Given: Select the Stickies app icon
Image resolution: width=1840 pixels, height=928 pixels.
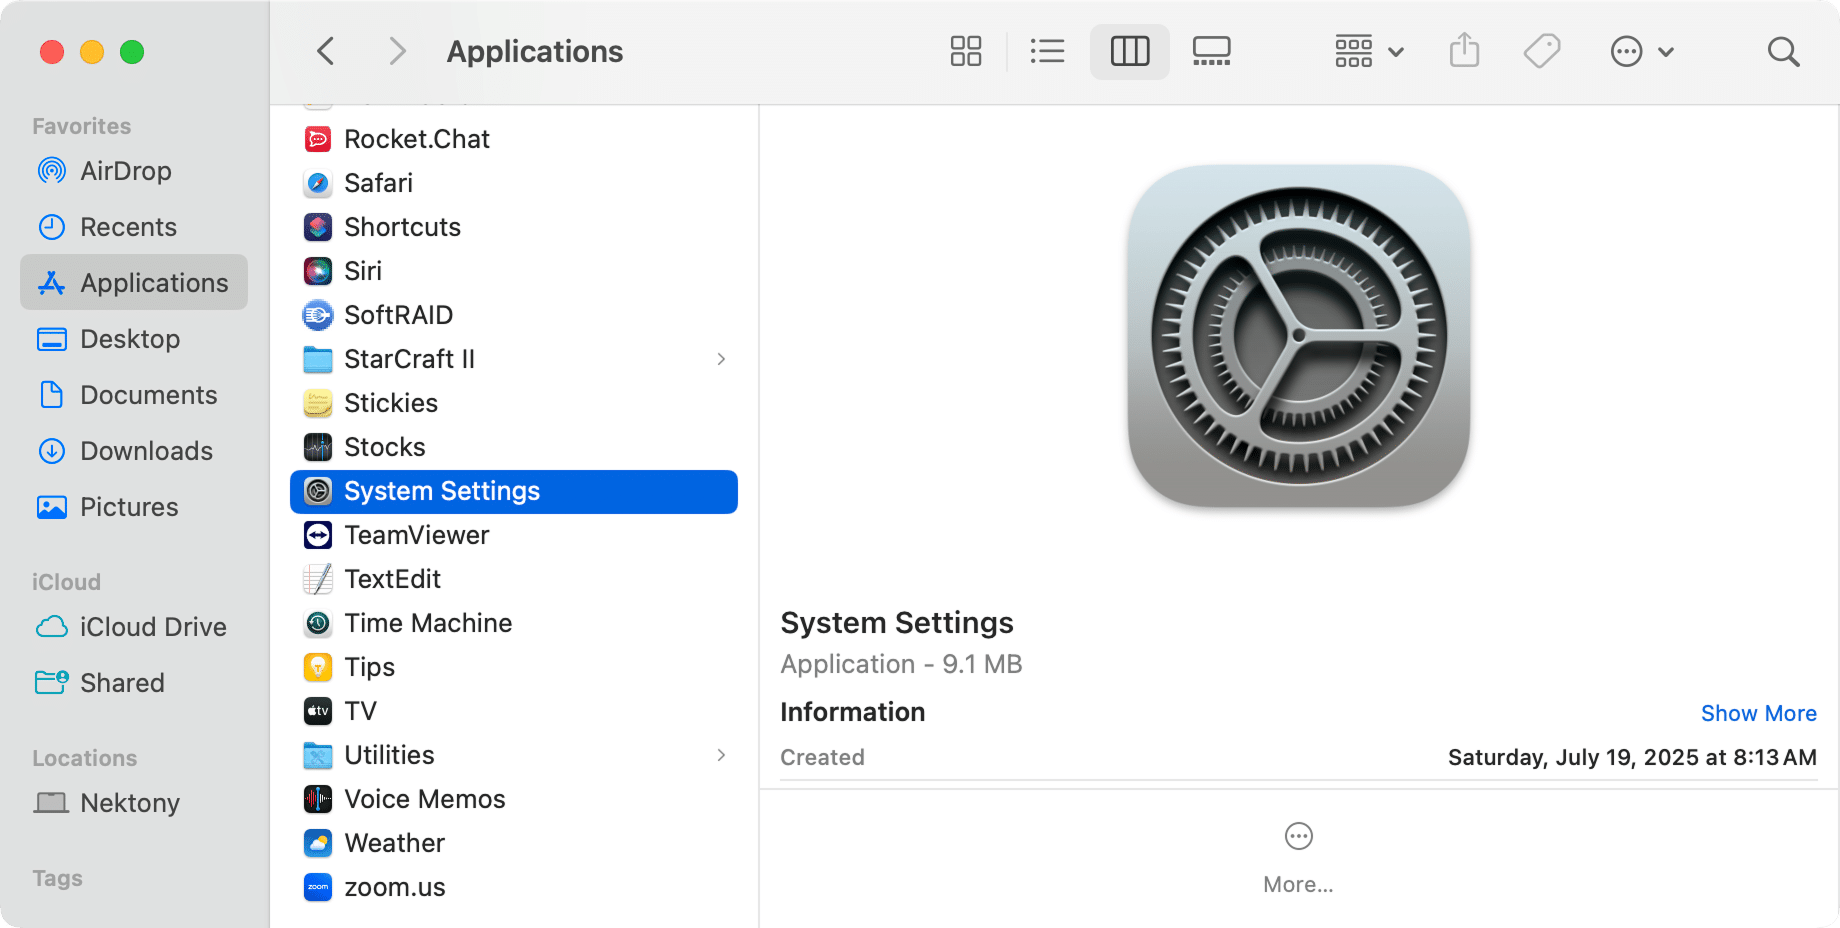Looking at the screenshot, I should [x=318, y=403].
